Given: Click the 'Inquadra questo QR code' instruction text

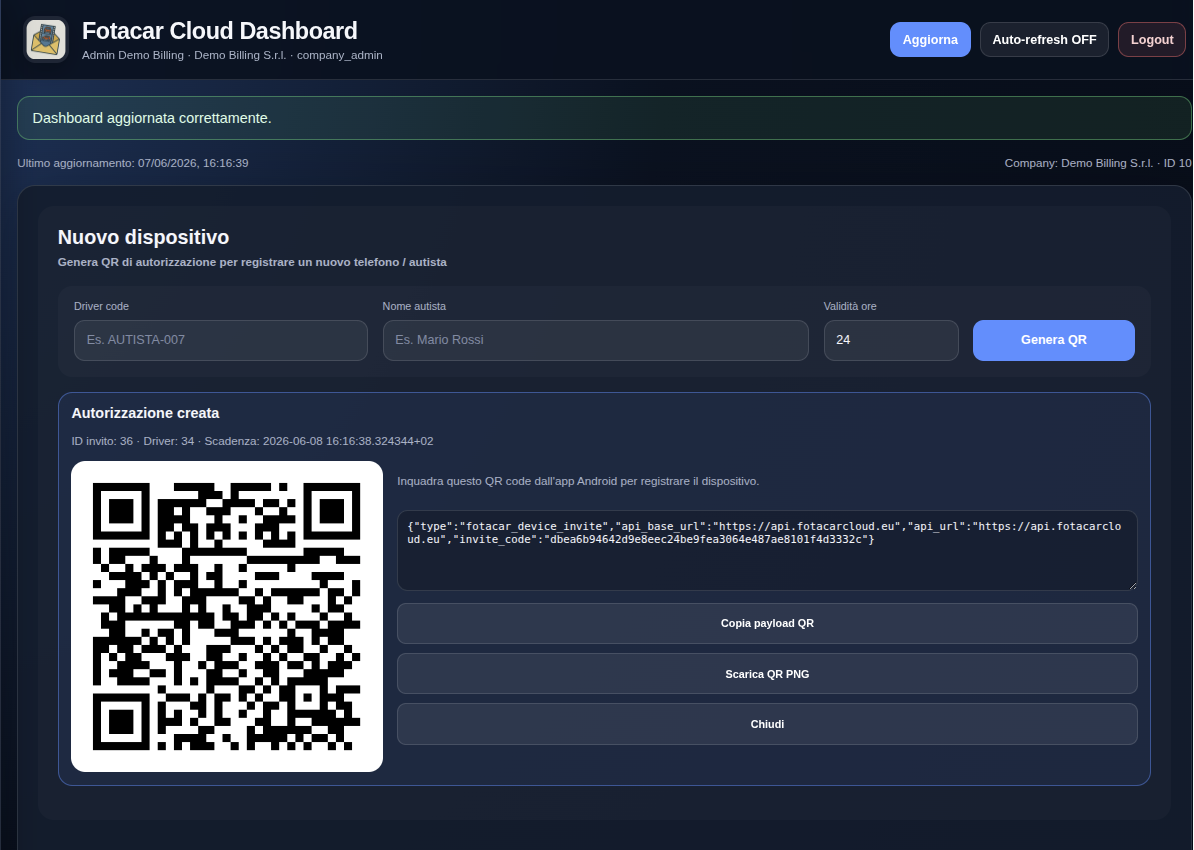Looking at the screenshot, I should point(578,481).
